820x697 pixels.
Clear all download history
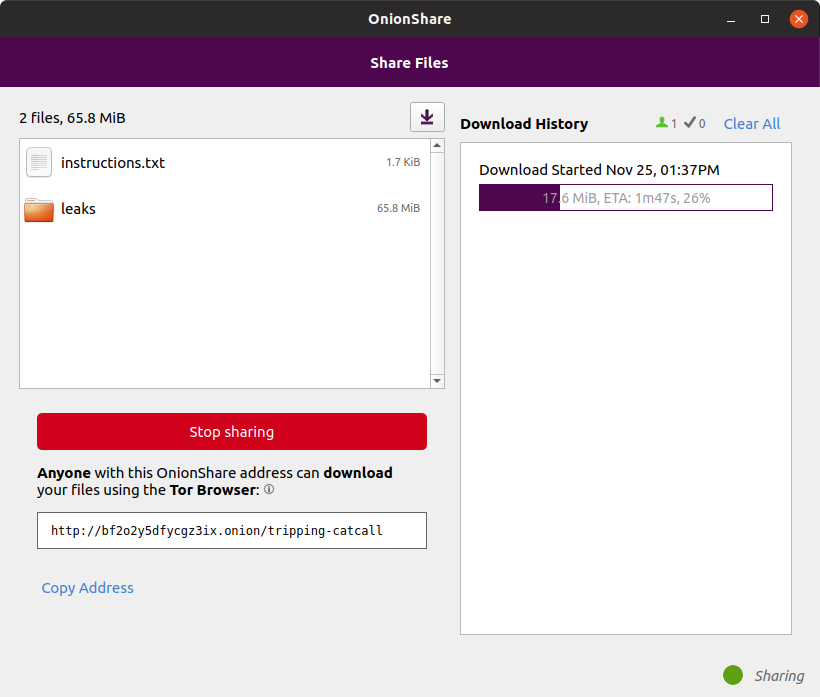[x=751, y=124]
